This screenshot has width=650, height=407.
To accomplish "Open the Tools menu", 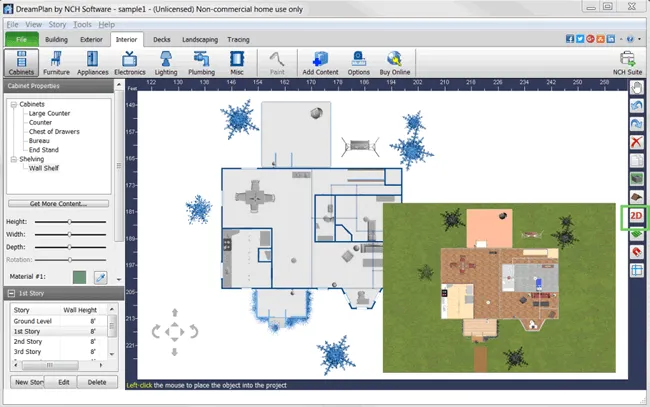I will (x=82, y=24).
